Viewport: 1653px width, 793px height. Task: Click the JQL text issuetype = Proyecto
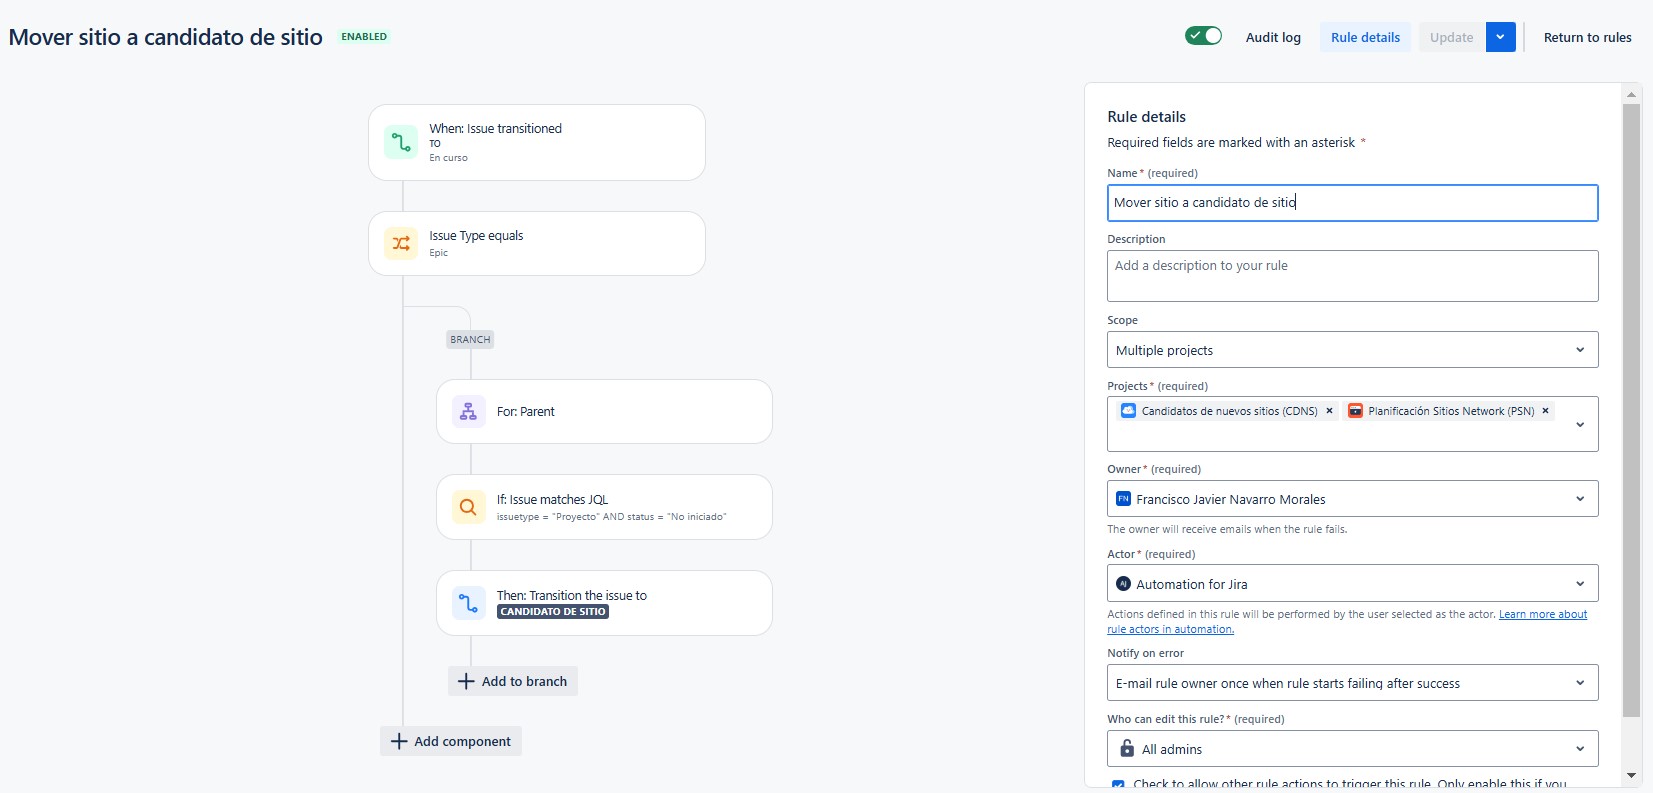(612, 517)
